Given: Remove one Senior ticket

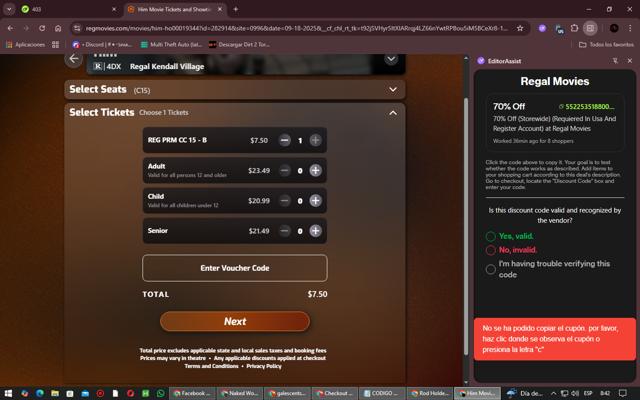Looking at the screenshot, I should [284, 231].
